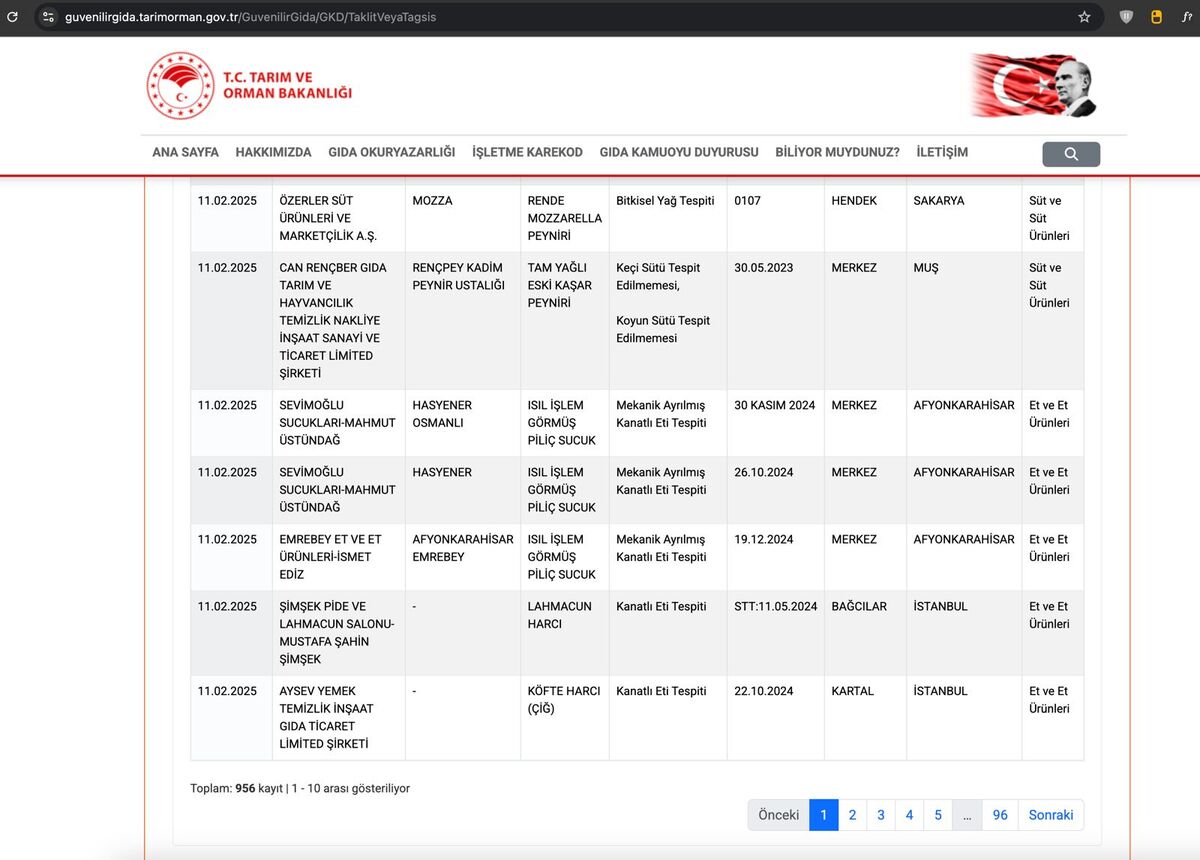This screenshot has width=1200, height=860.
Task: Select RENDE MOZZARELLA PEYNİRİ product cell
Action: point(565,219)
